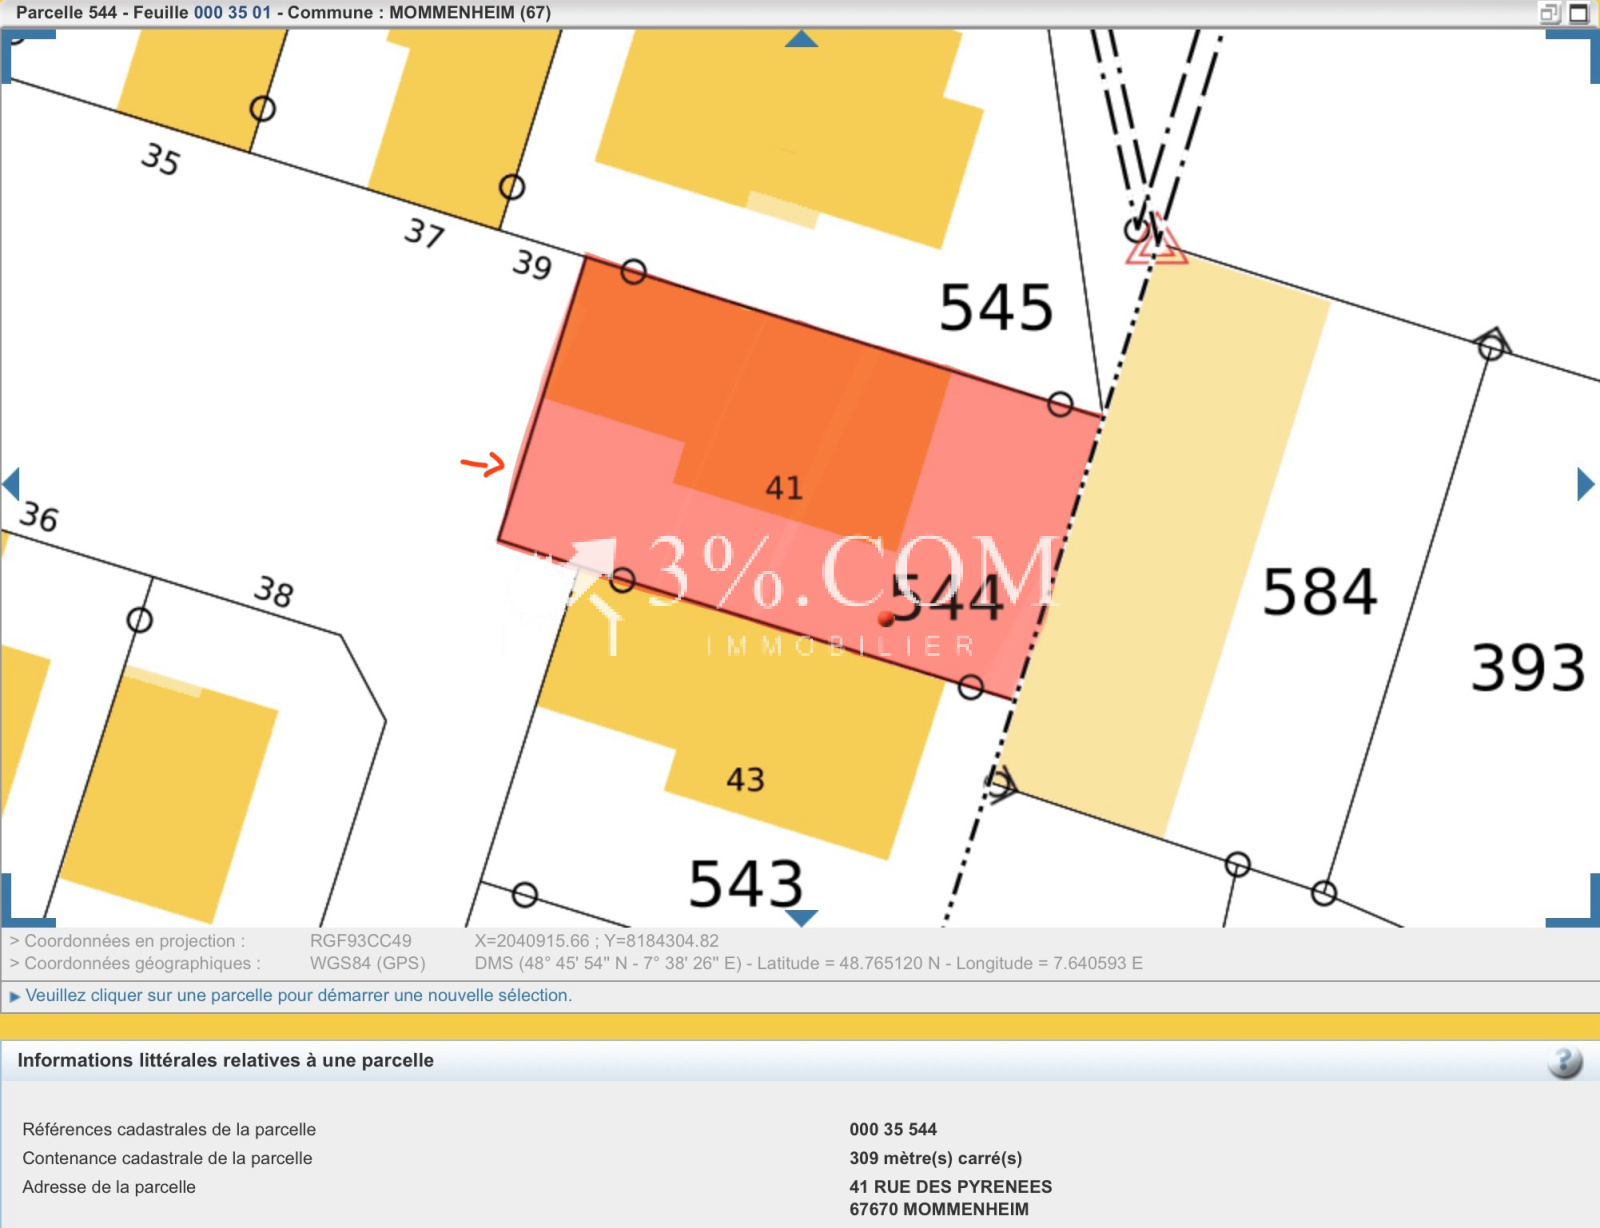Click the top-right corner bracket of map
Viewport: 1600px width, 1228px height.
click(1573, 56)
